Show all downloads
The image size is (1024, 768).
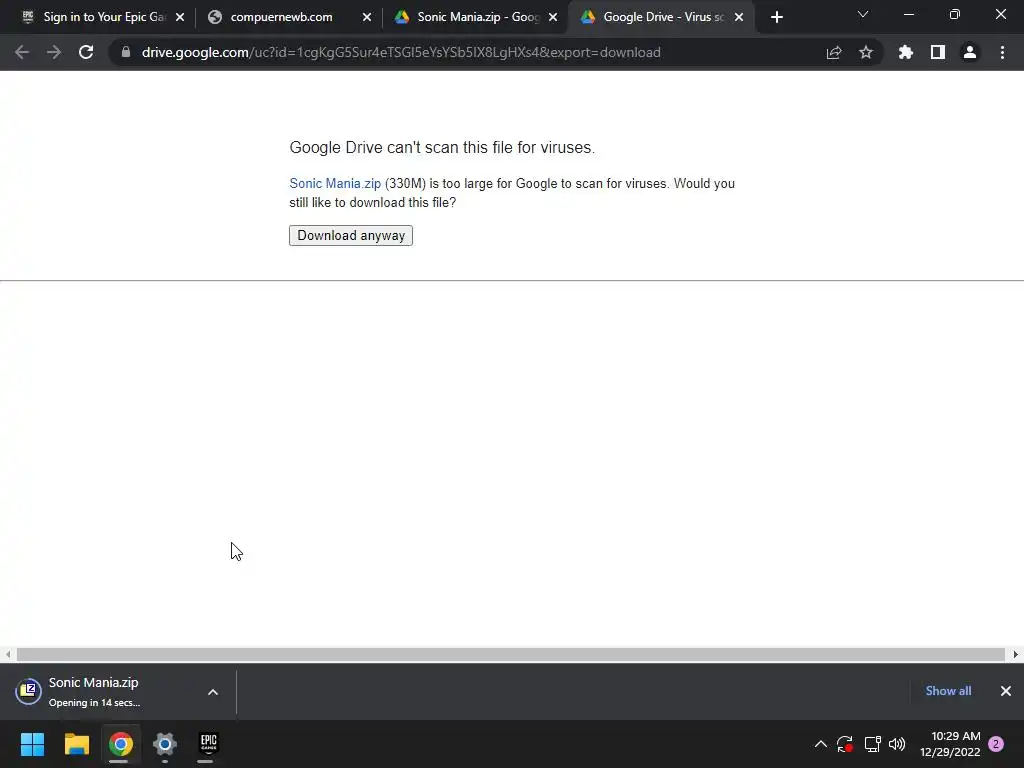(x=948, y=691)
